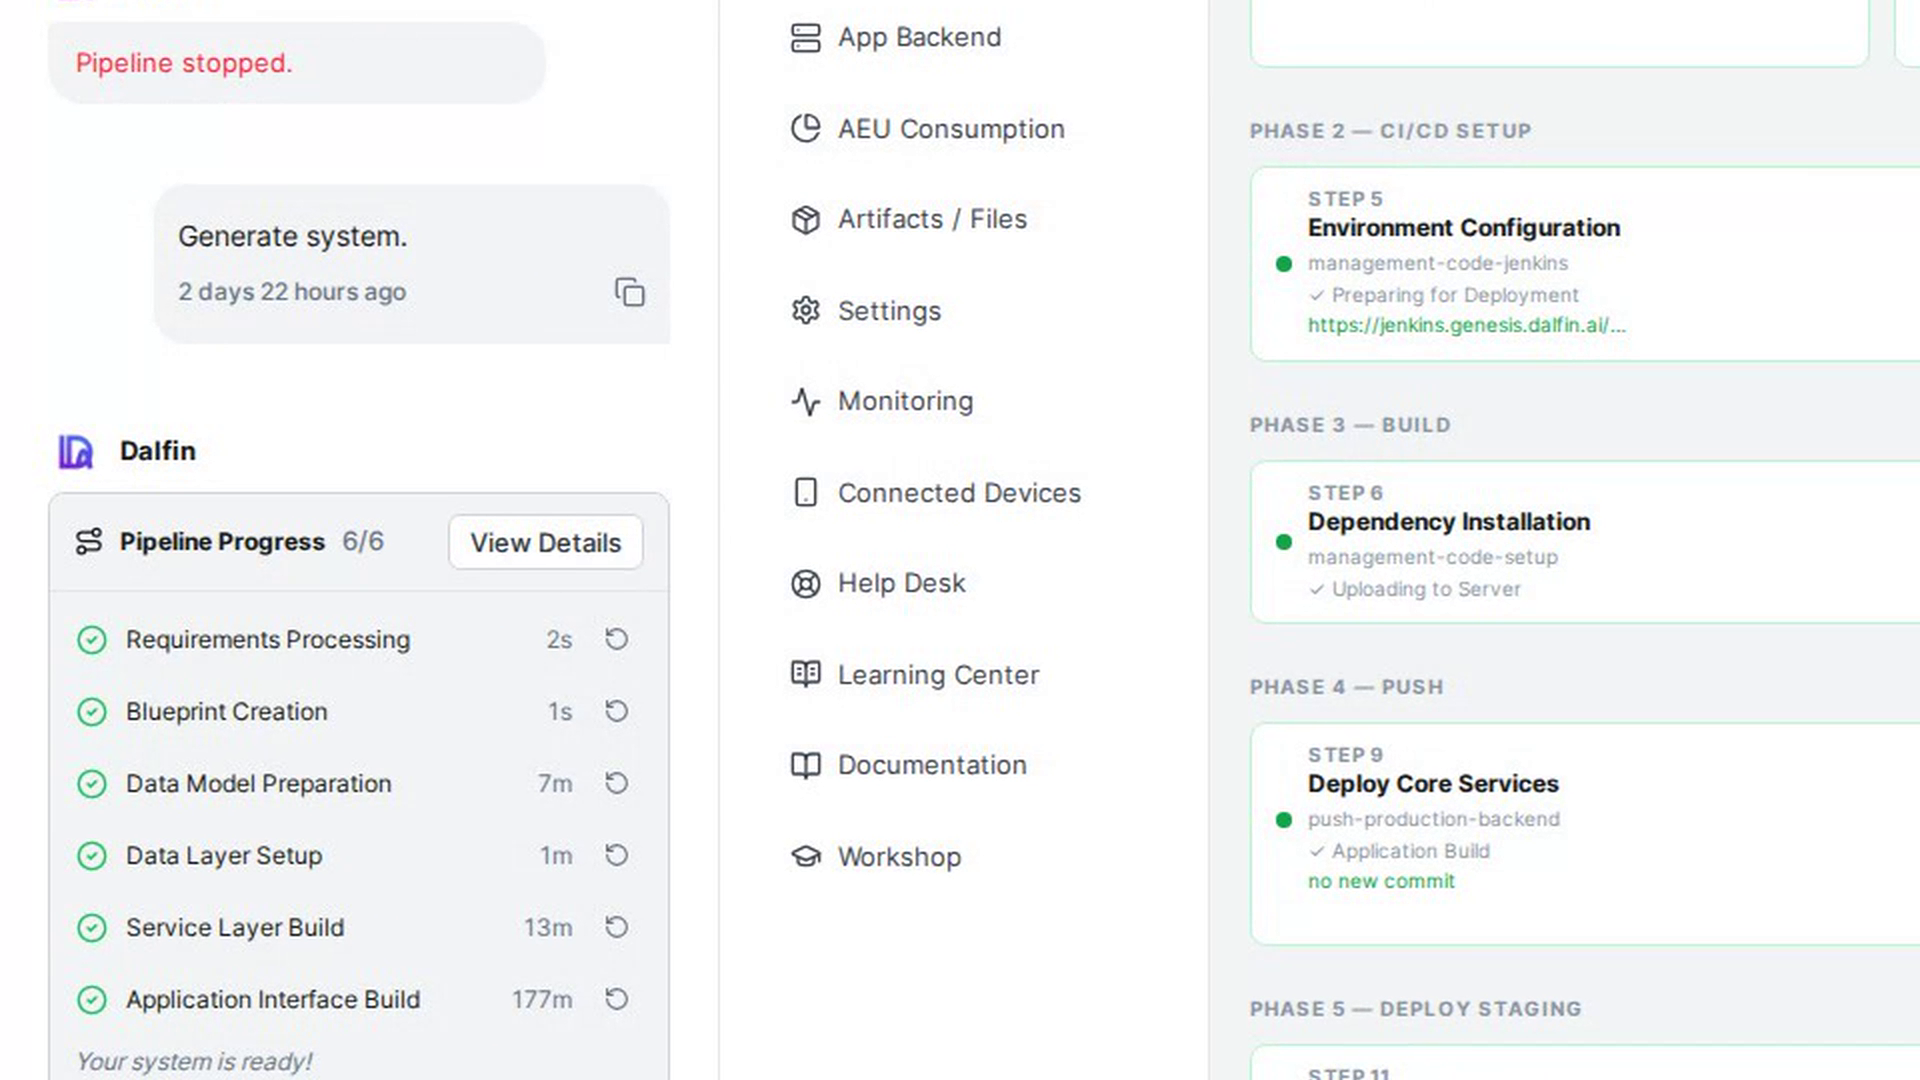
Task: Click the Workshop graduation cap icon
Action: [x=805, y=857]
